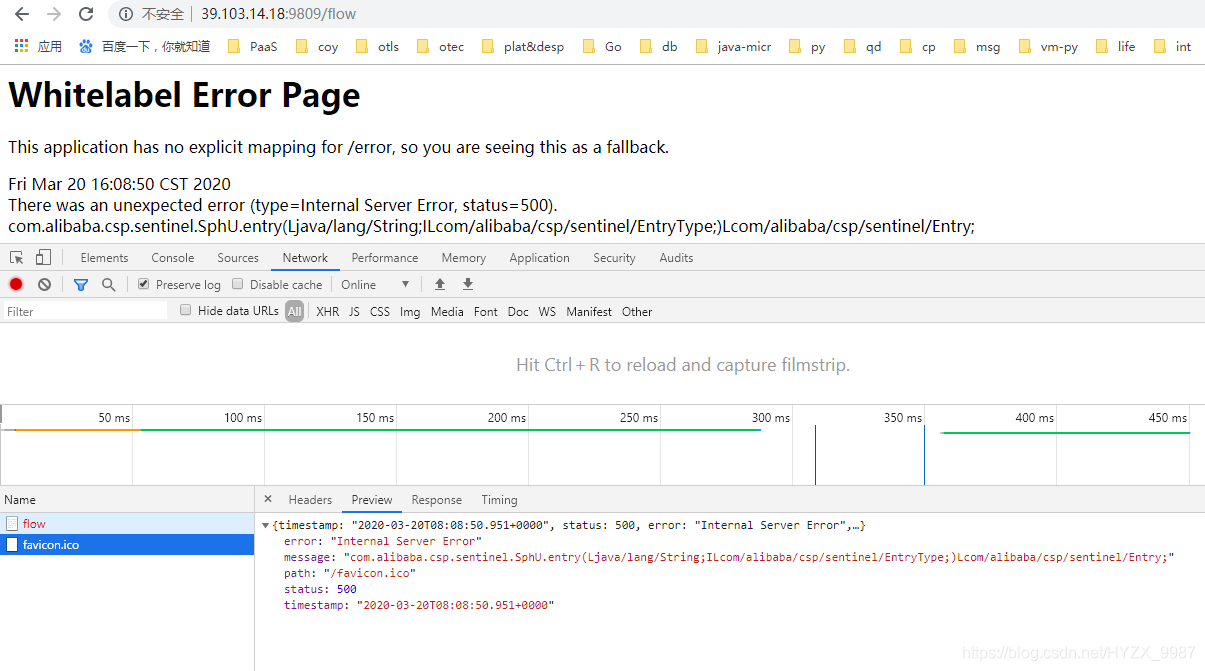The image size is (1205, 671).
Task: Toggle the device toolbar icon
Action: click(x=41, y=257)
